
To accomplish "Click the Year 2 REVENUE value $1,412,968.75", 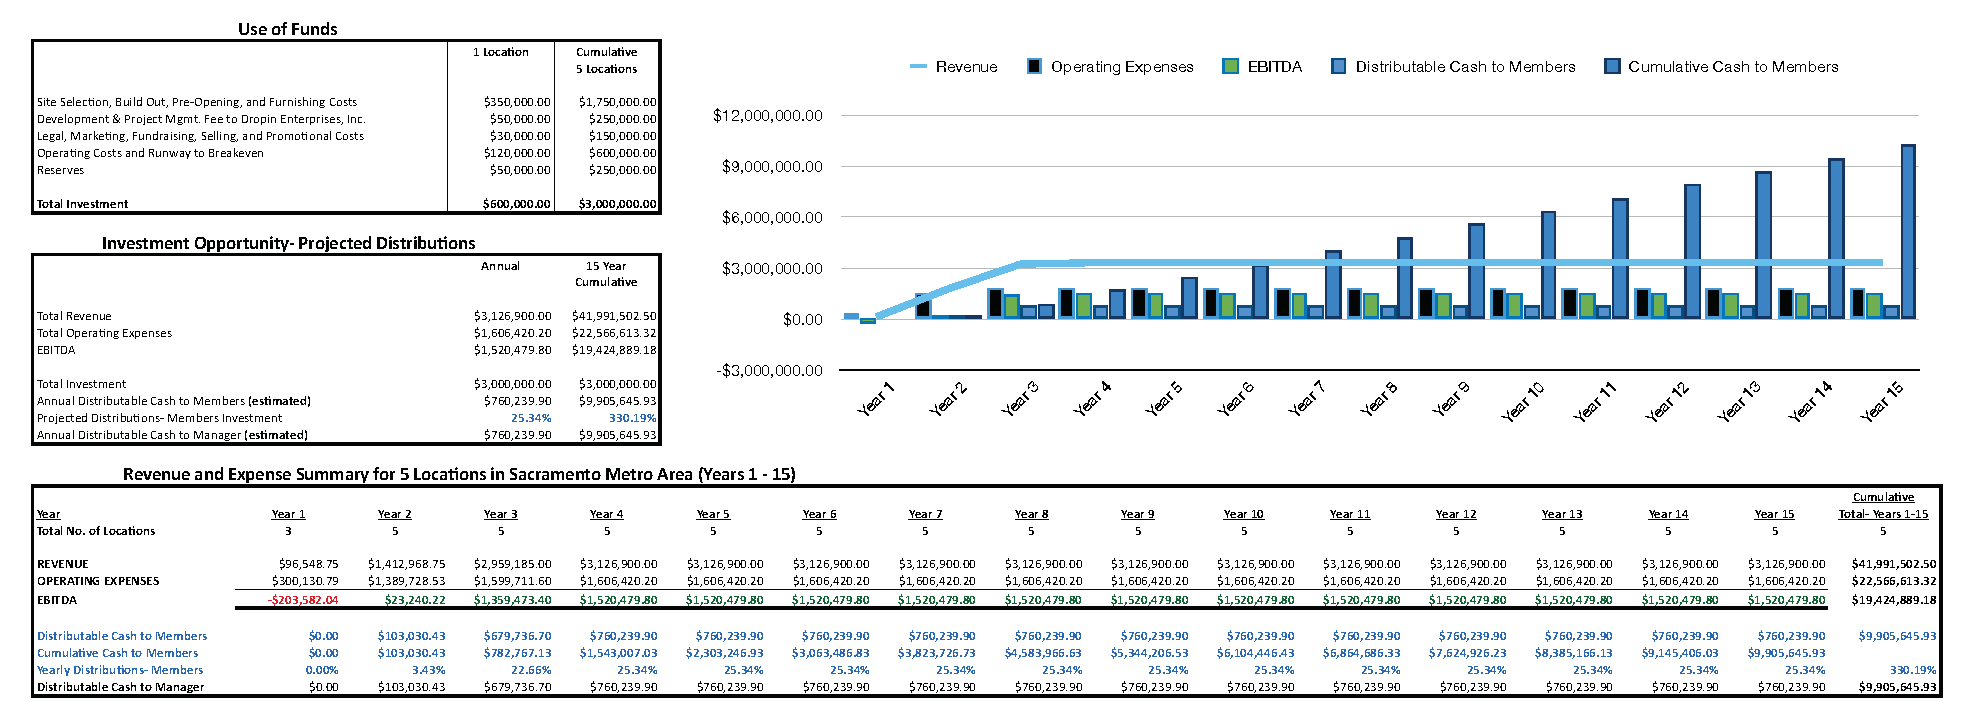I will [x=406, y=564].
